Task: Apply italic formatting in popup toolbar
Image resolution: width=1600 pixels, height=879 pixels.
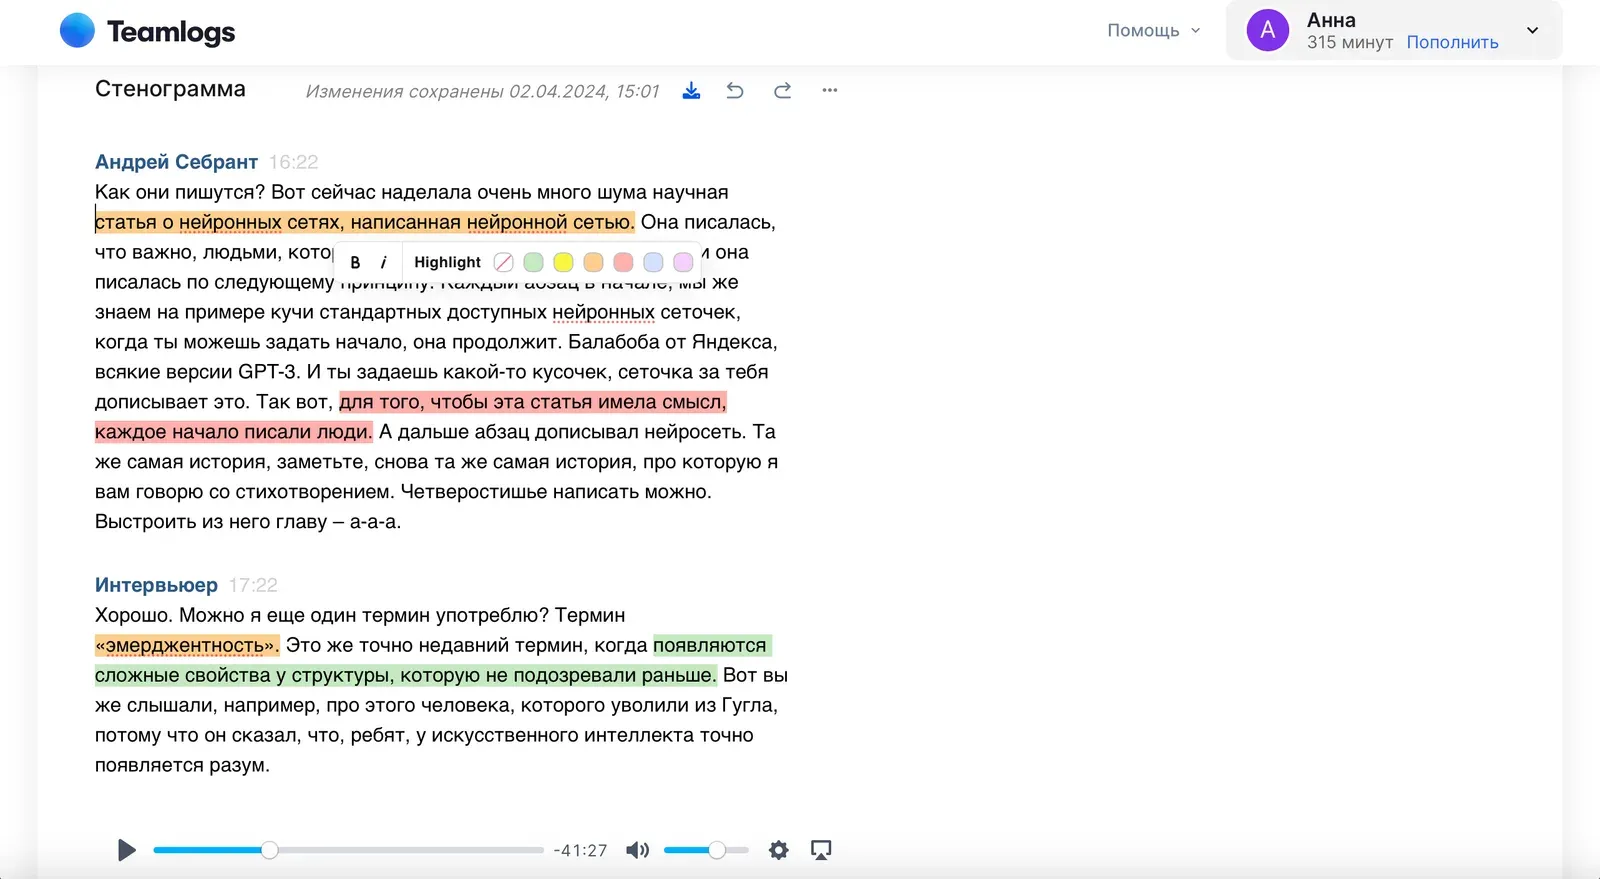Action: [x=383, y=262]
